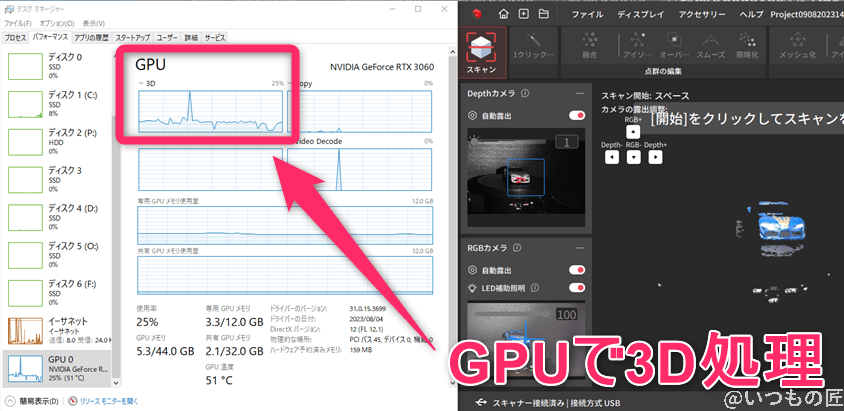Viewport: 844px width, 411px height.
Task: Select the スキャン (Scan) tool button
Action: (483, 52)
